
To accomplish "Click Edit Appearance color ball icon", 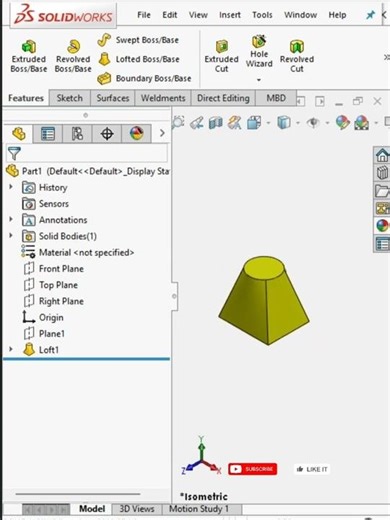I will pyautogui.click(x=342, y=123).
